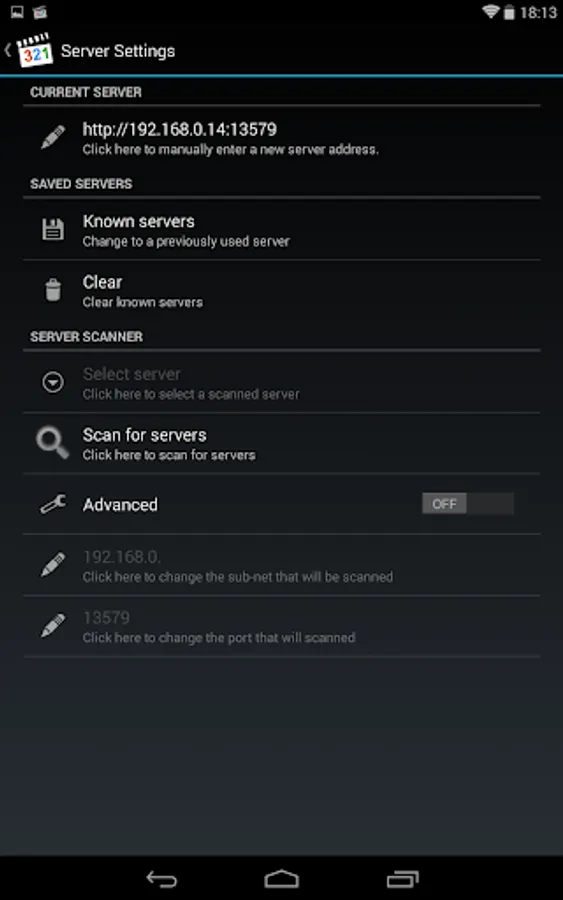Tap the 321 clapperboard app icon

(x=35, y=51)
